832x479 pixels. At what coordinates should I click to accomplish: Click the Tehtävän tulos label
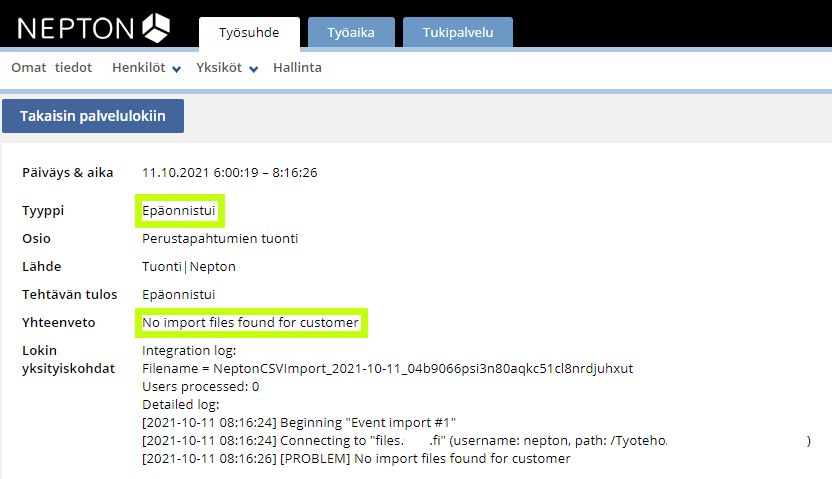(70, 295)
